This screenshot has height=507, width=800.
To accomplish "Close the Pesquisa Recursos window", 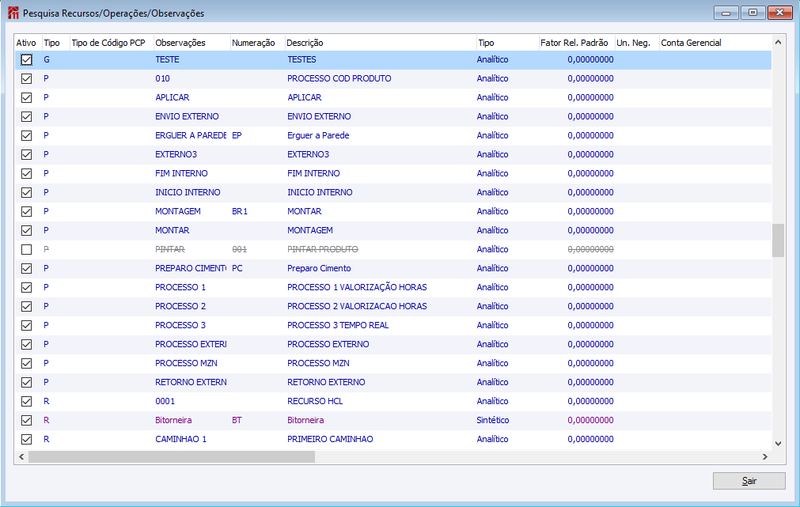I will (780, 13).
